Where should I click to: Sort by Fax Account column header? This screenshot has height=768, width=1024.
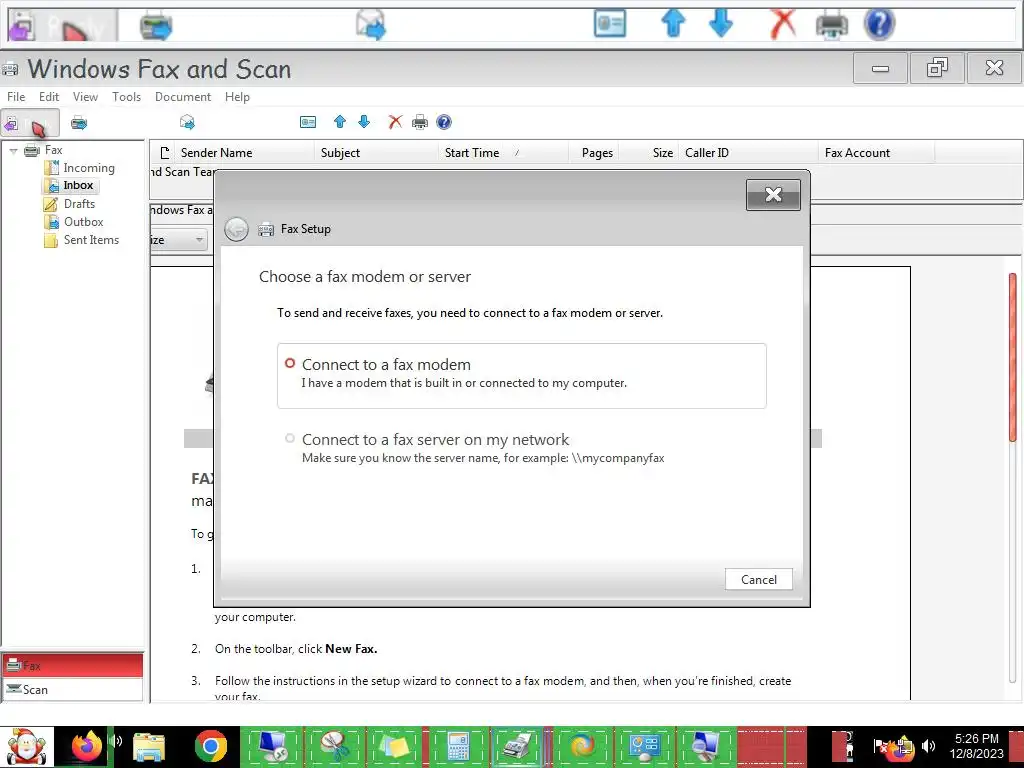tap(876, 153)
